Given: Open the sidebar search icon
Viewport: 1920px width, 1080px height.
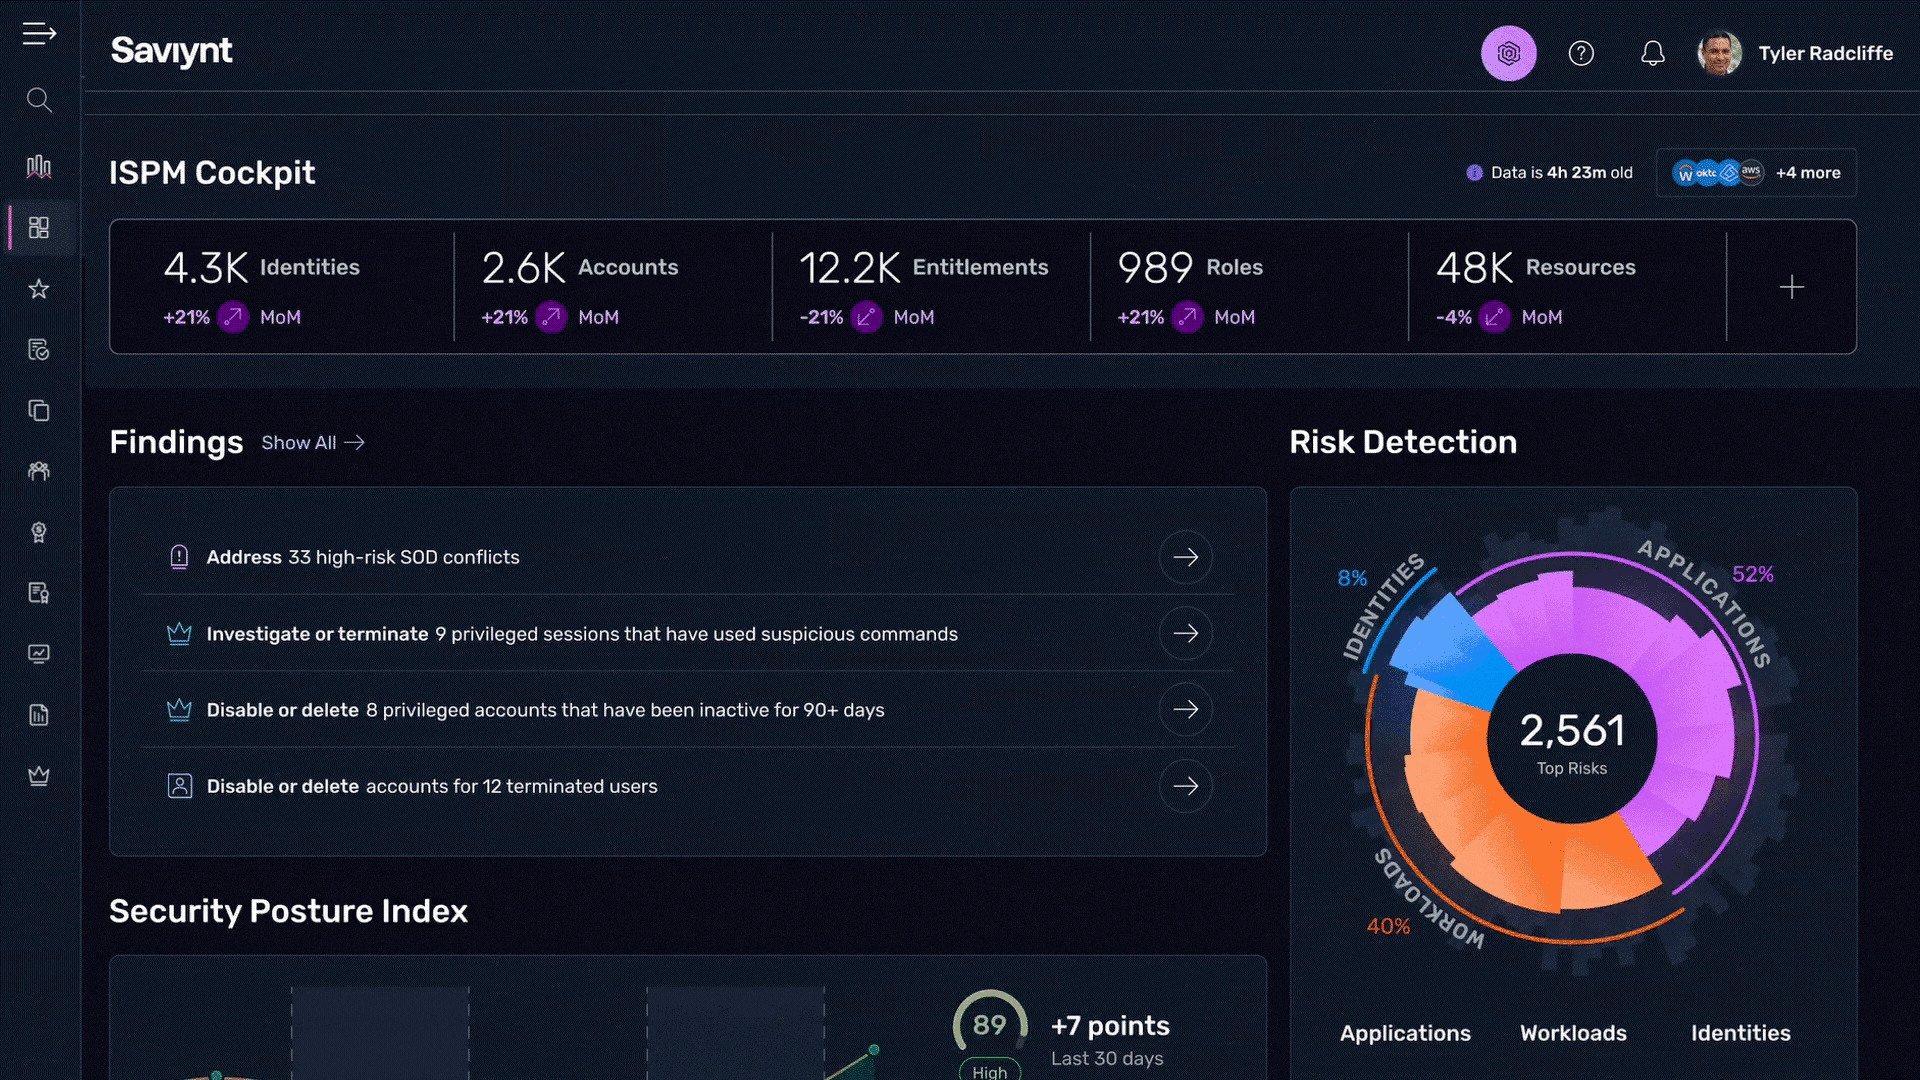Looking at the screenshot, I should pos(39,100).
